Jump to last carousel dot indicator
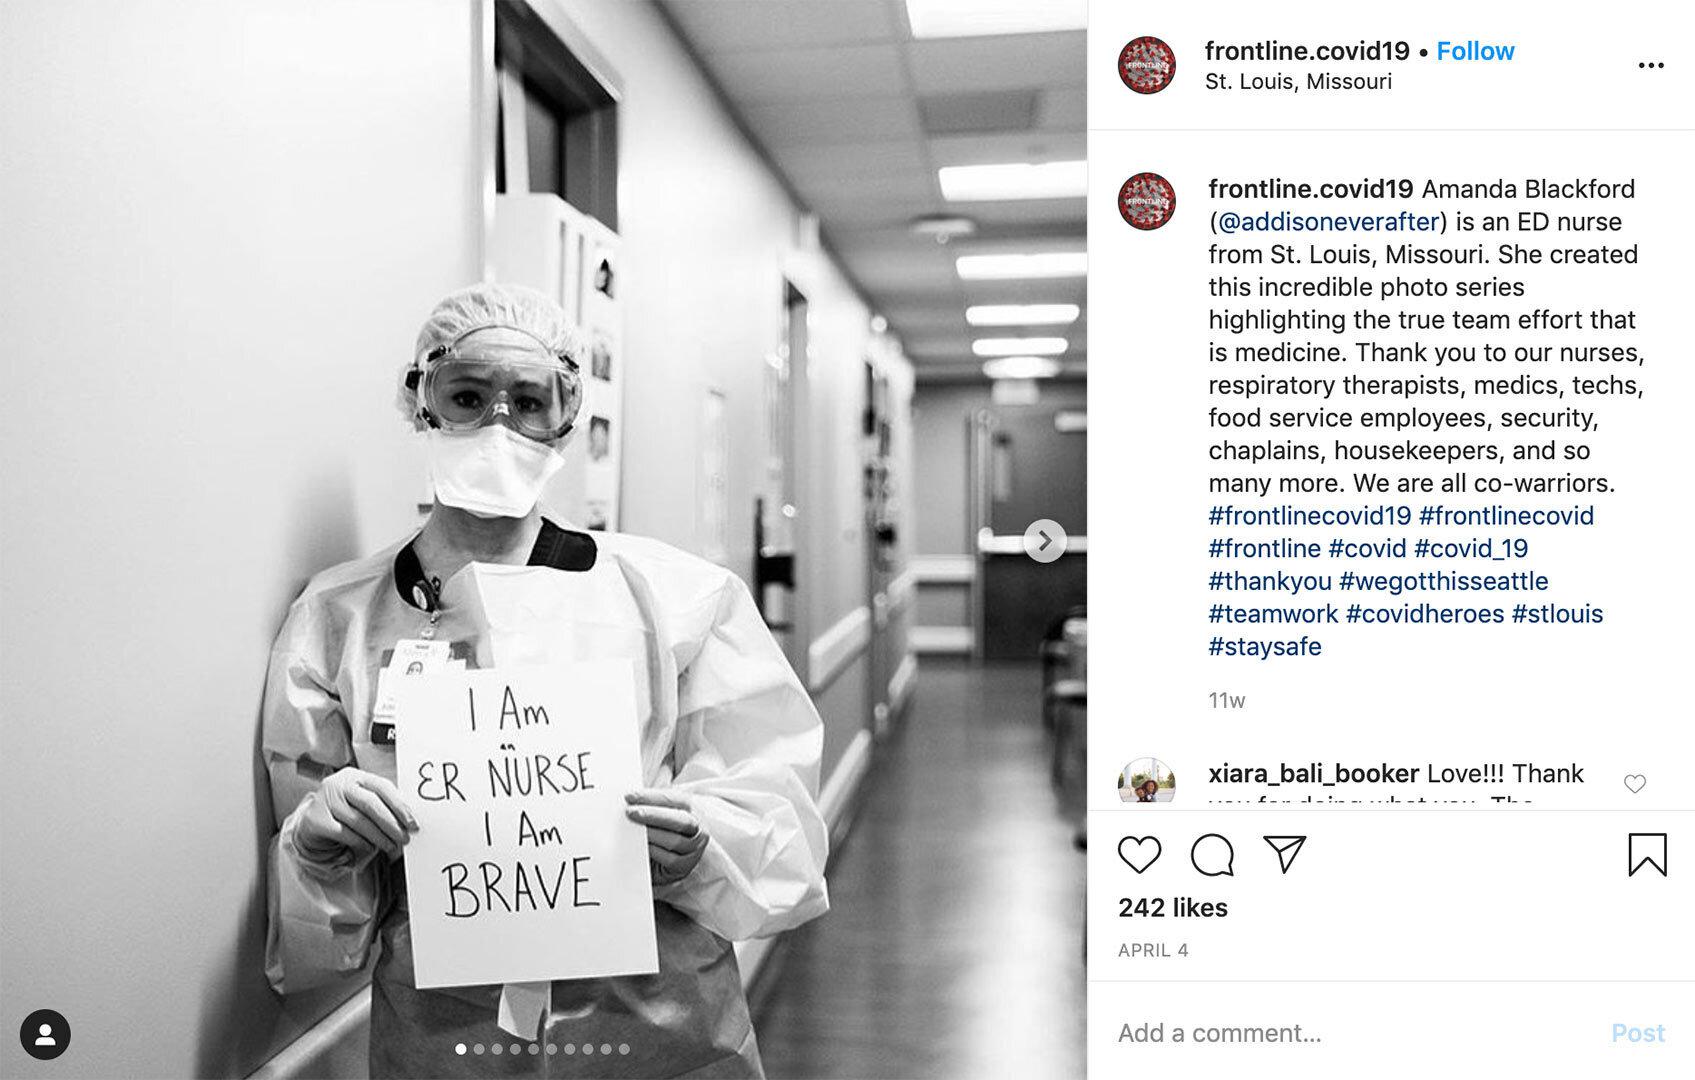The height and width of the screenshot is (1080, 1695). click(x=624, y=1049)
